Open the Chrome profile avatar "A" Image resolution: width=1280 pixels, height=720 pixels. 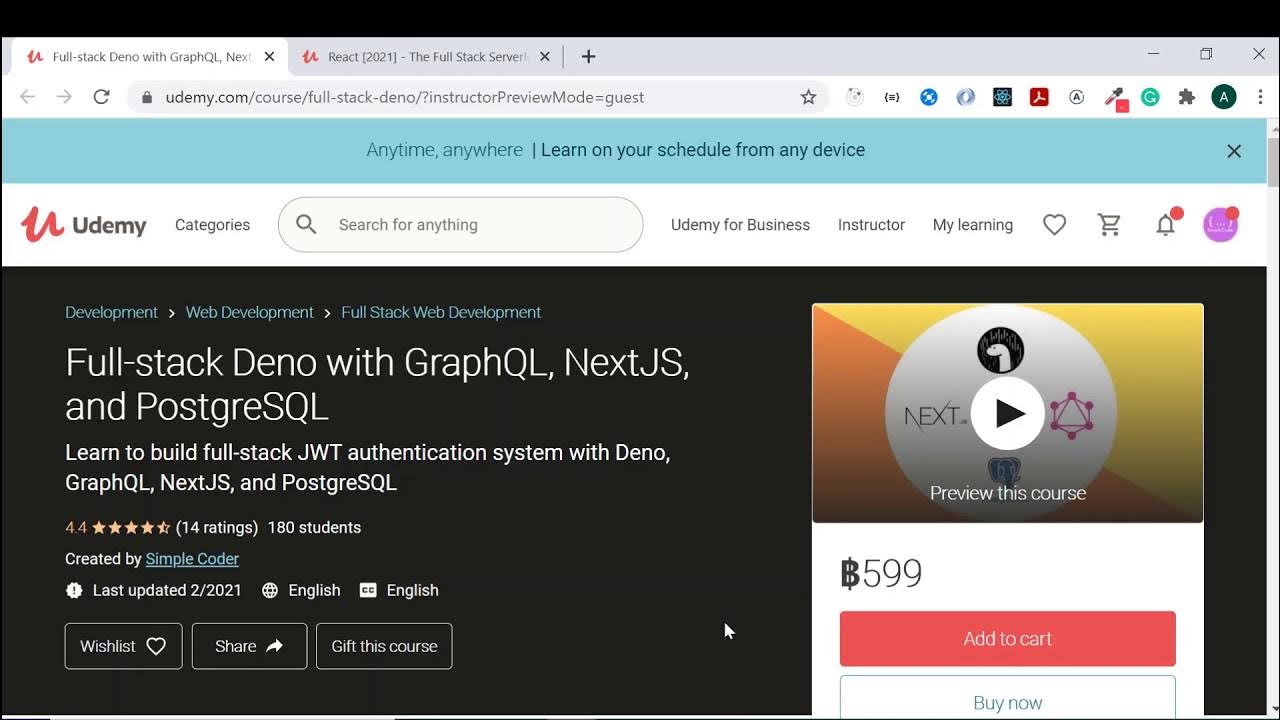pos(1224,97)
